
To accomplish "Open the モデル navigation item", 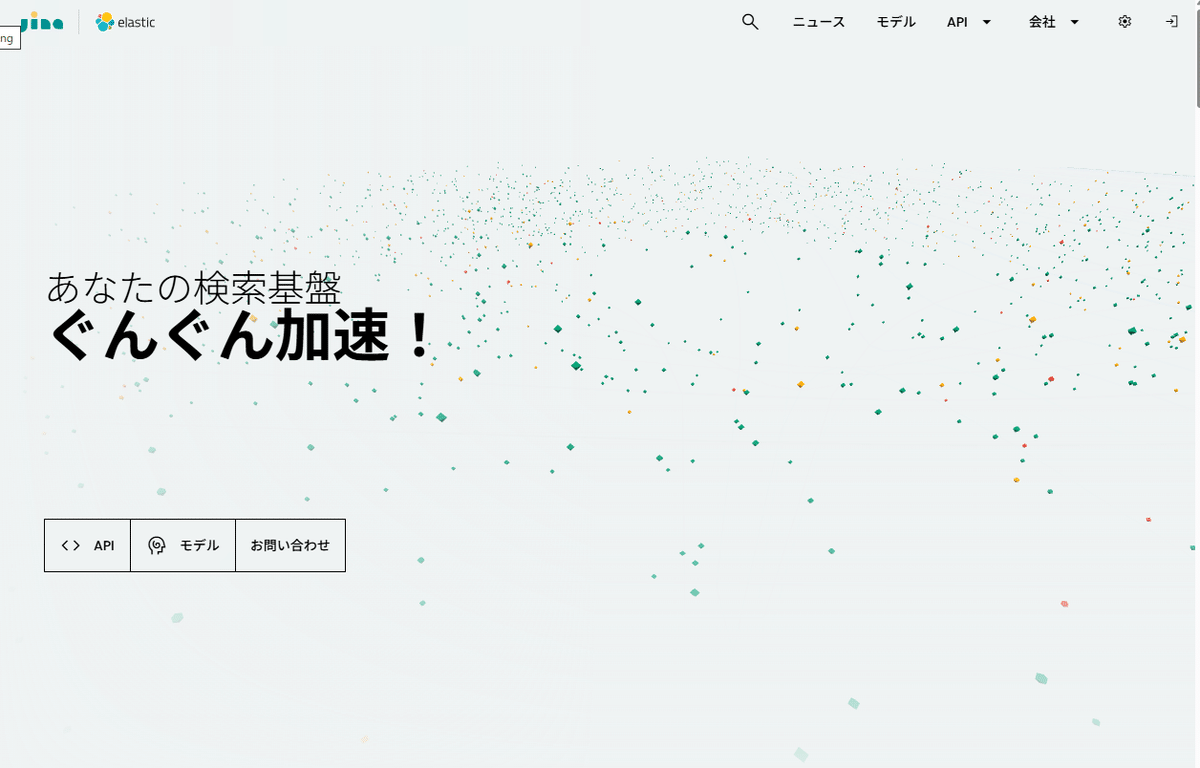I will 896,22.
